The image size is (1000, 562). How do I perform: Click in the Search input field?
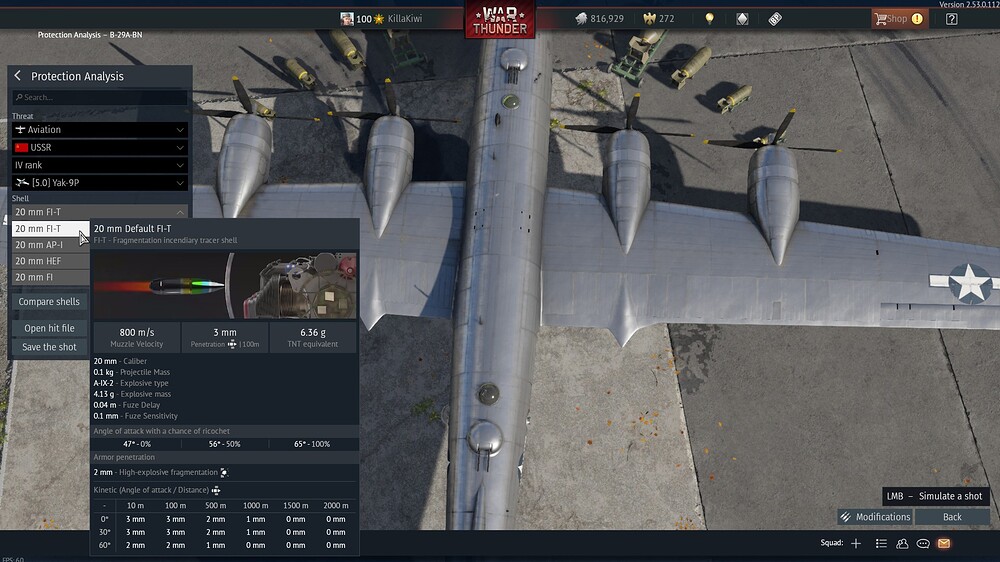(x=99, y=98)
